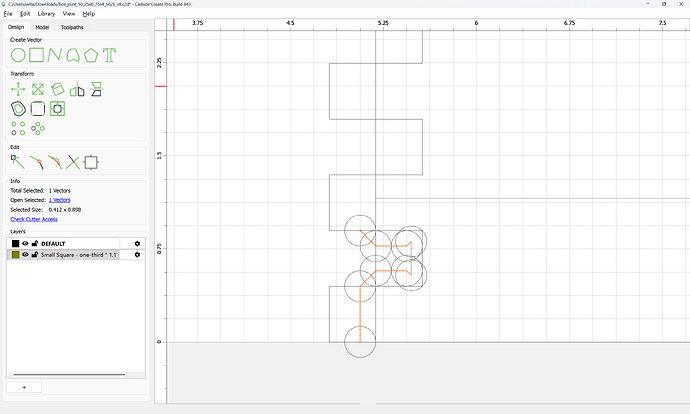Choose the Polyline drawing tool
The height and width of the screenshot is (414, 690).
55,55
